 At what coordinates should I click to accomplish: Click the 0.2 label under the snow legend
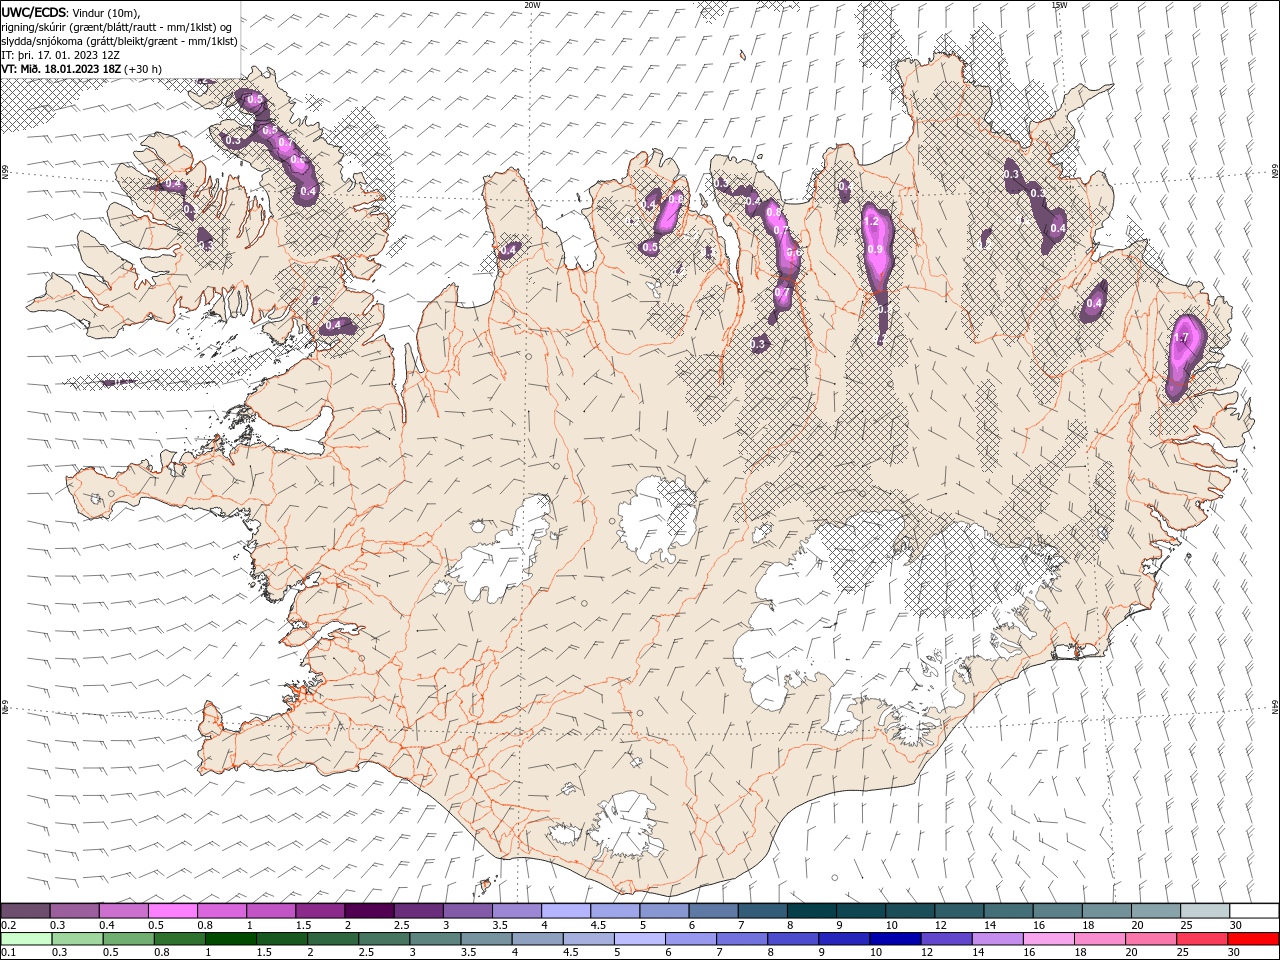(8, 925)
